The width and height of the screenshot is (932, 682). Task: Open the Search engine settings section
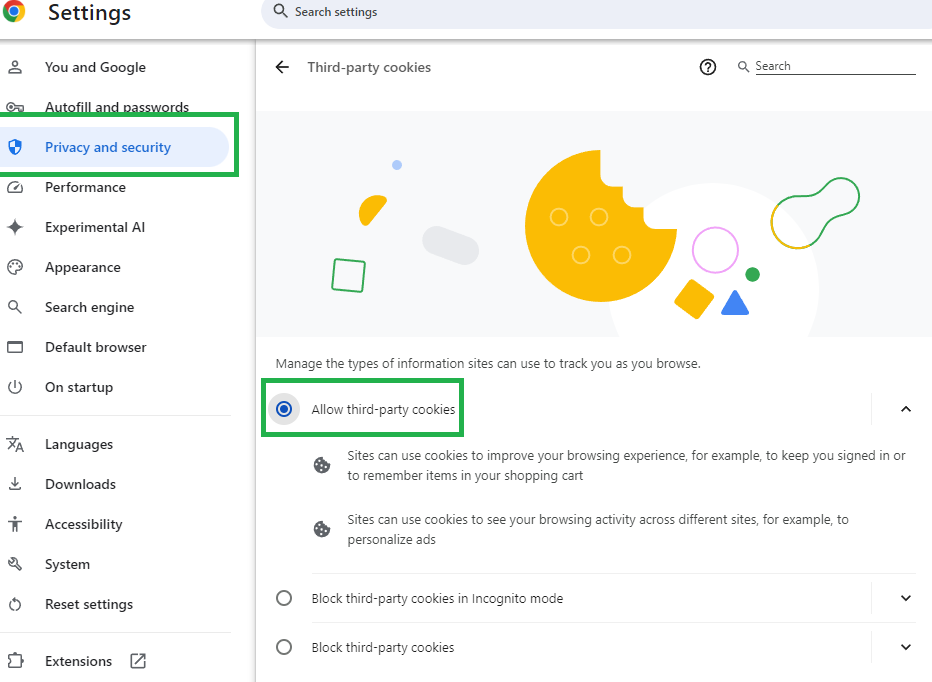pos(89,307)
